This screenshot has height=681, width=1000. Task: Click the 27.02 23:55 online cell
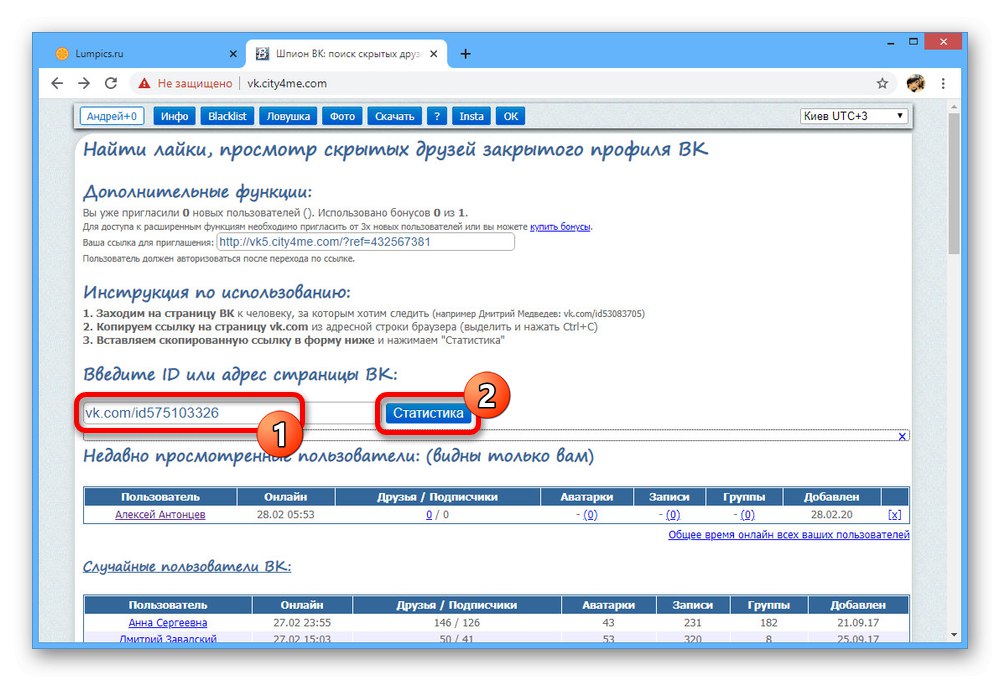[x=302, y=622]
